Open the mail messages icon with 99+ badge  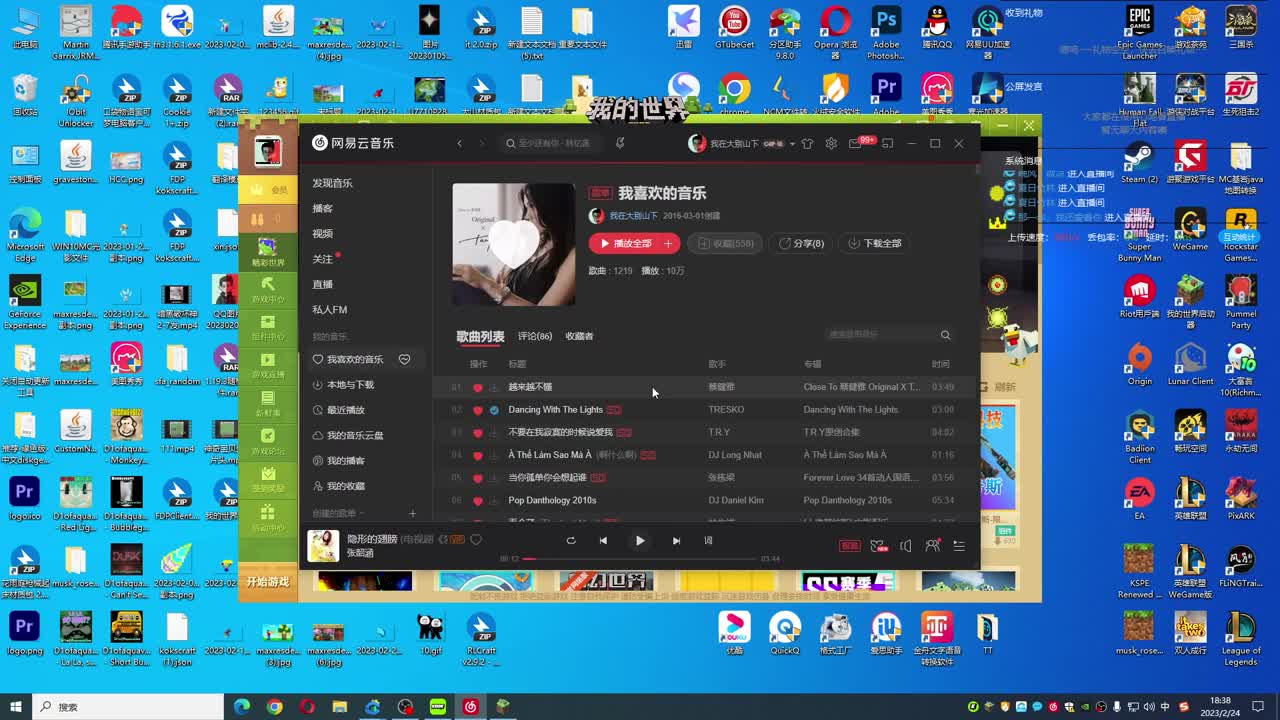point(855,144)
